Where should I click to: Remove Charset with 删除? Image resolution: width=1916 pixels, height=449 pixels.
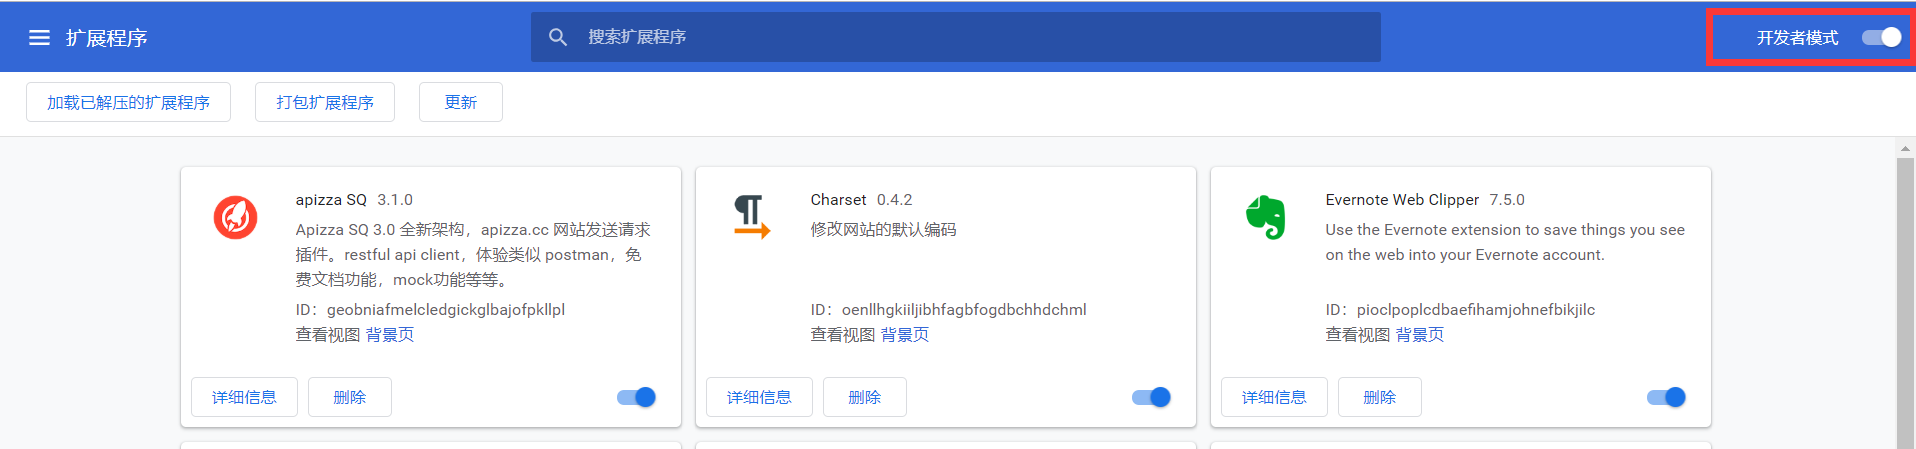[865, 397]
